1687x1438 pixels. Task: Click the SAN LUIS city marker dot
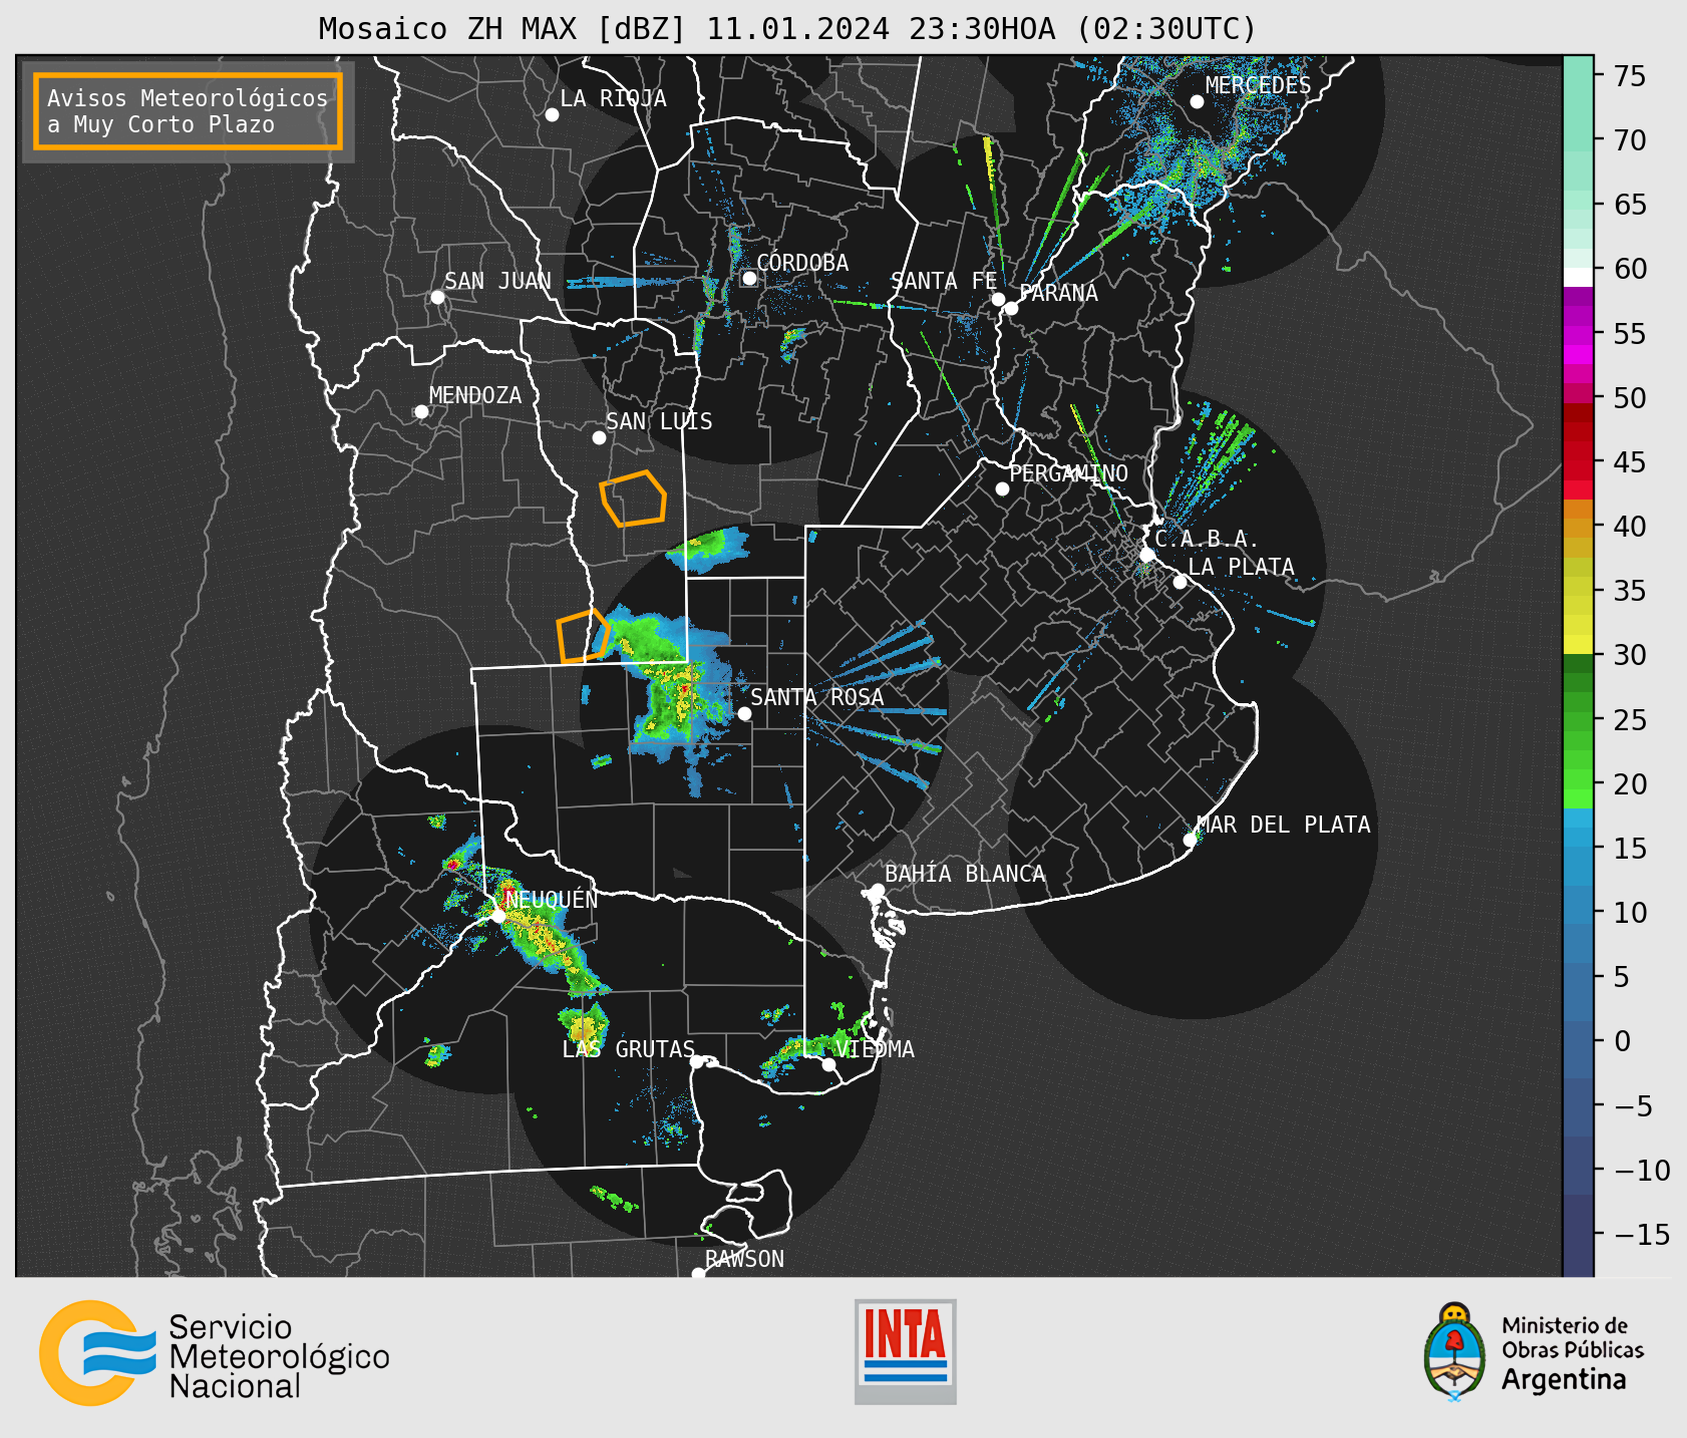click(599, 438)
